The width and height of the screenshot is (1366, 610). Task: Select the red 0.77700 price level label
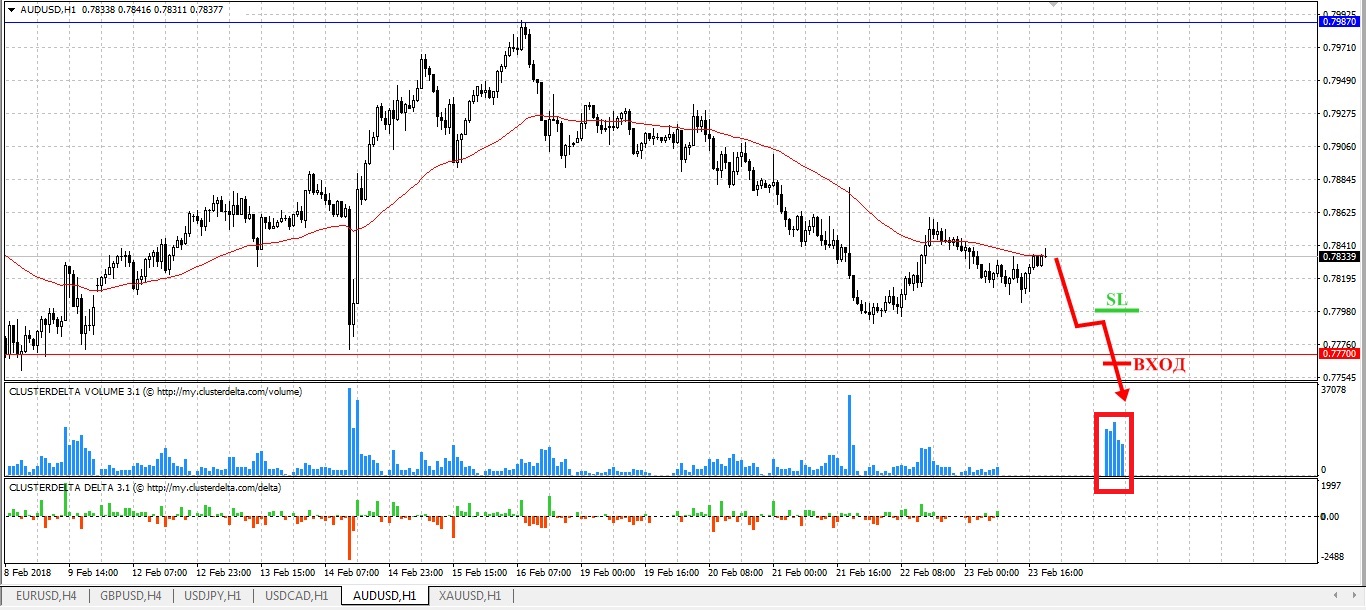[1338, 353]
